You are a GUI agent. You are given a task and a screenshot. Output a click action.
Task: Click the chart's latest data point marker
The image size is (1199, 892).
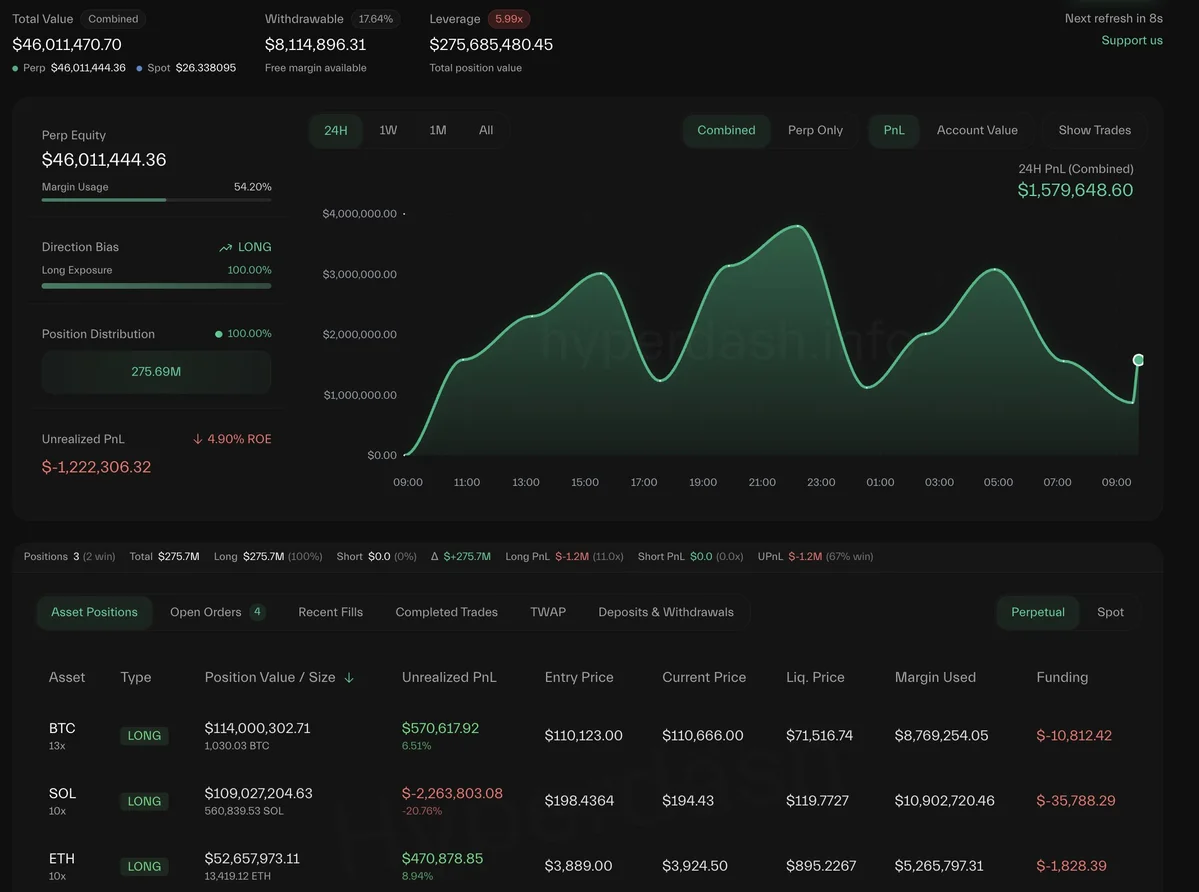[1138, 360]
